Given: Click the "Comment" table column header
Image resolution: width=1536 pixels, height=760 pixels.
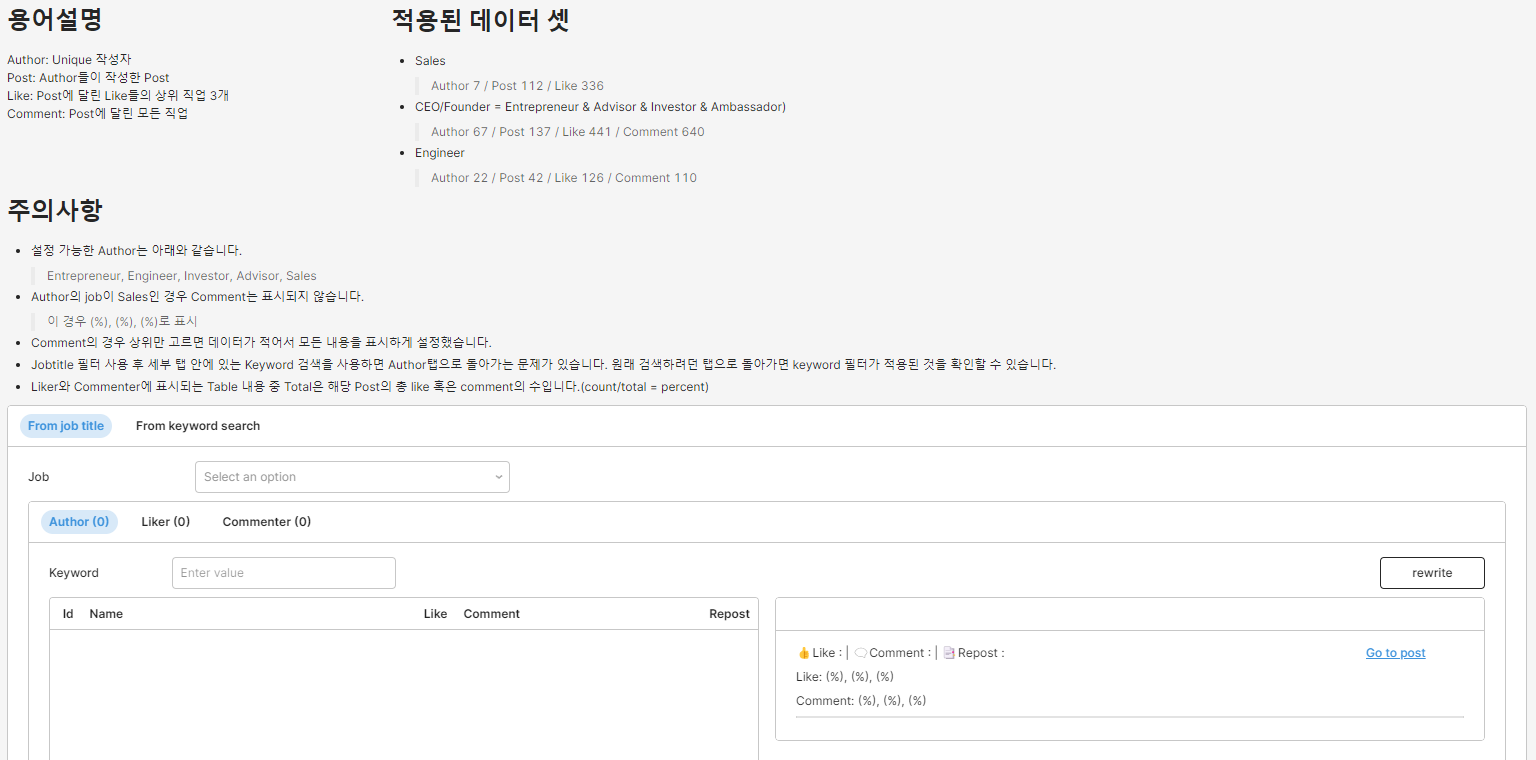Looking at the screenshot, I should click(492, 614).
